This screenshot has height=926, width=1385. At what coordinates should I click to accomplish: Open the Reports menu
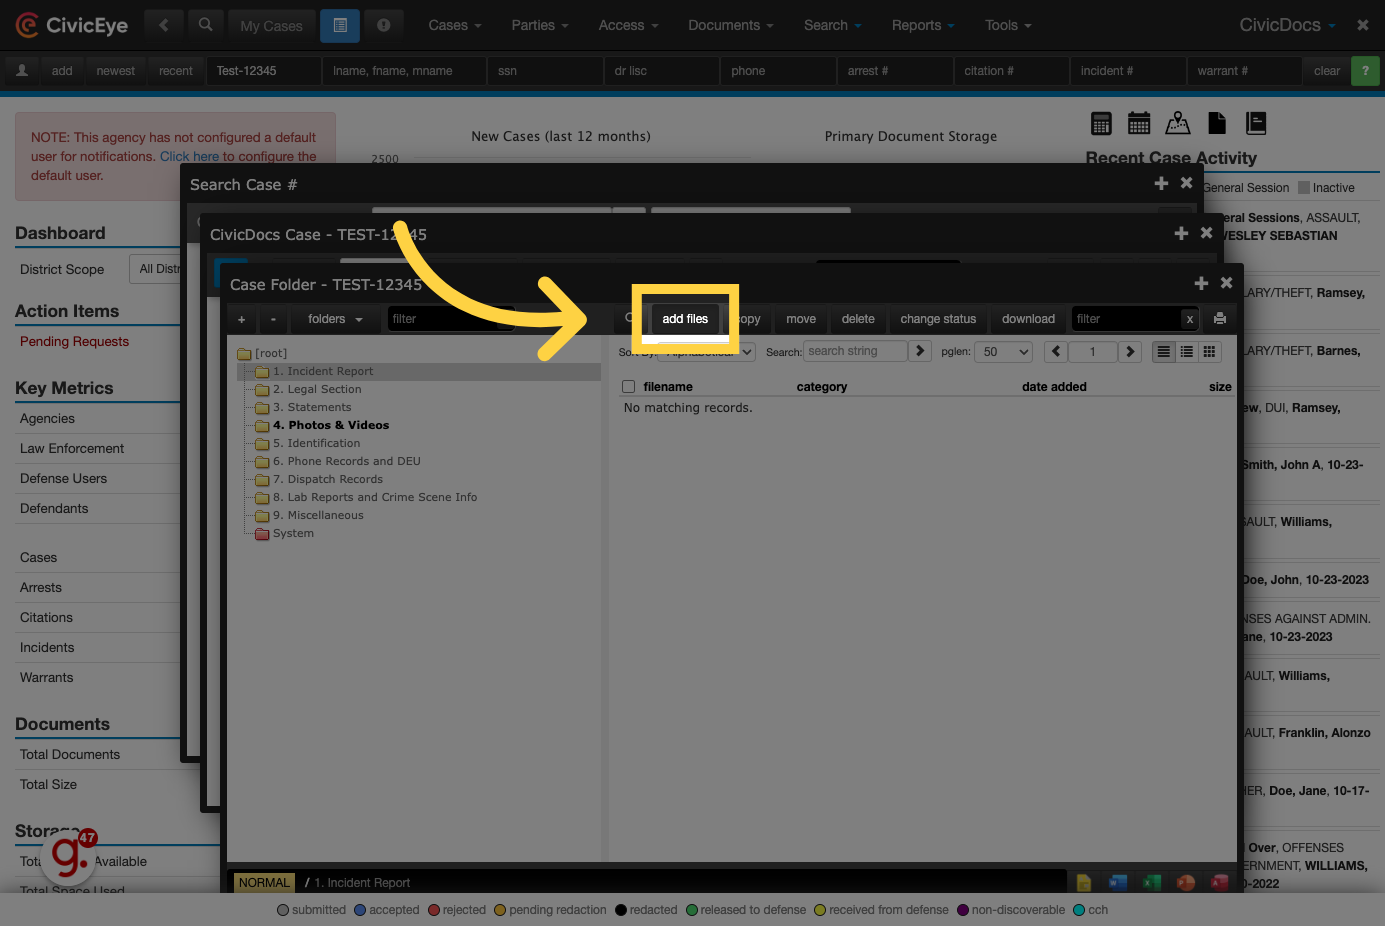(923, 25)
